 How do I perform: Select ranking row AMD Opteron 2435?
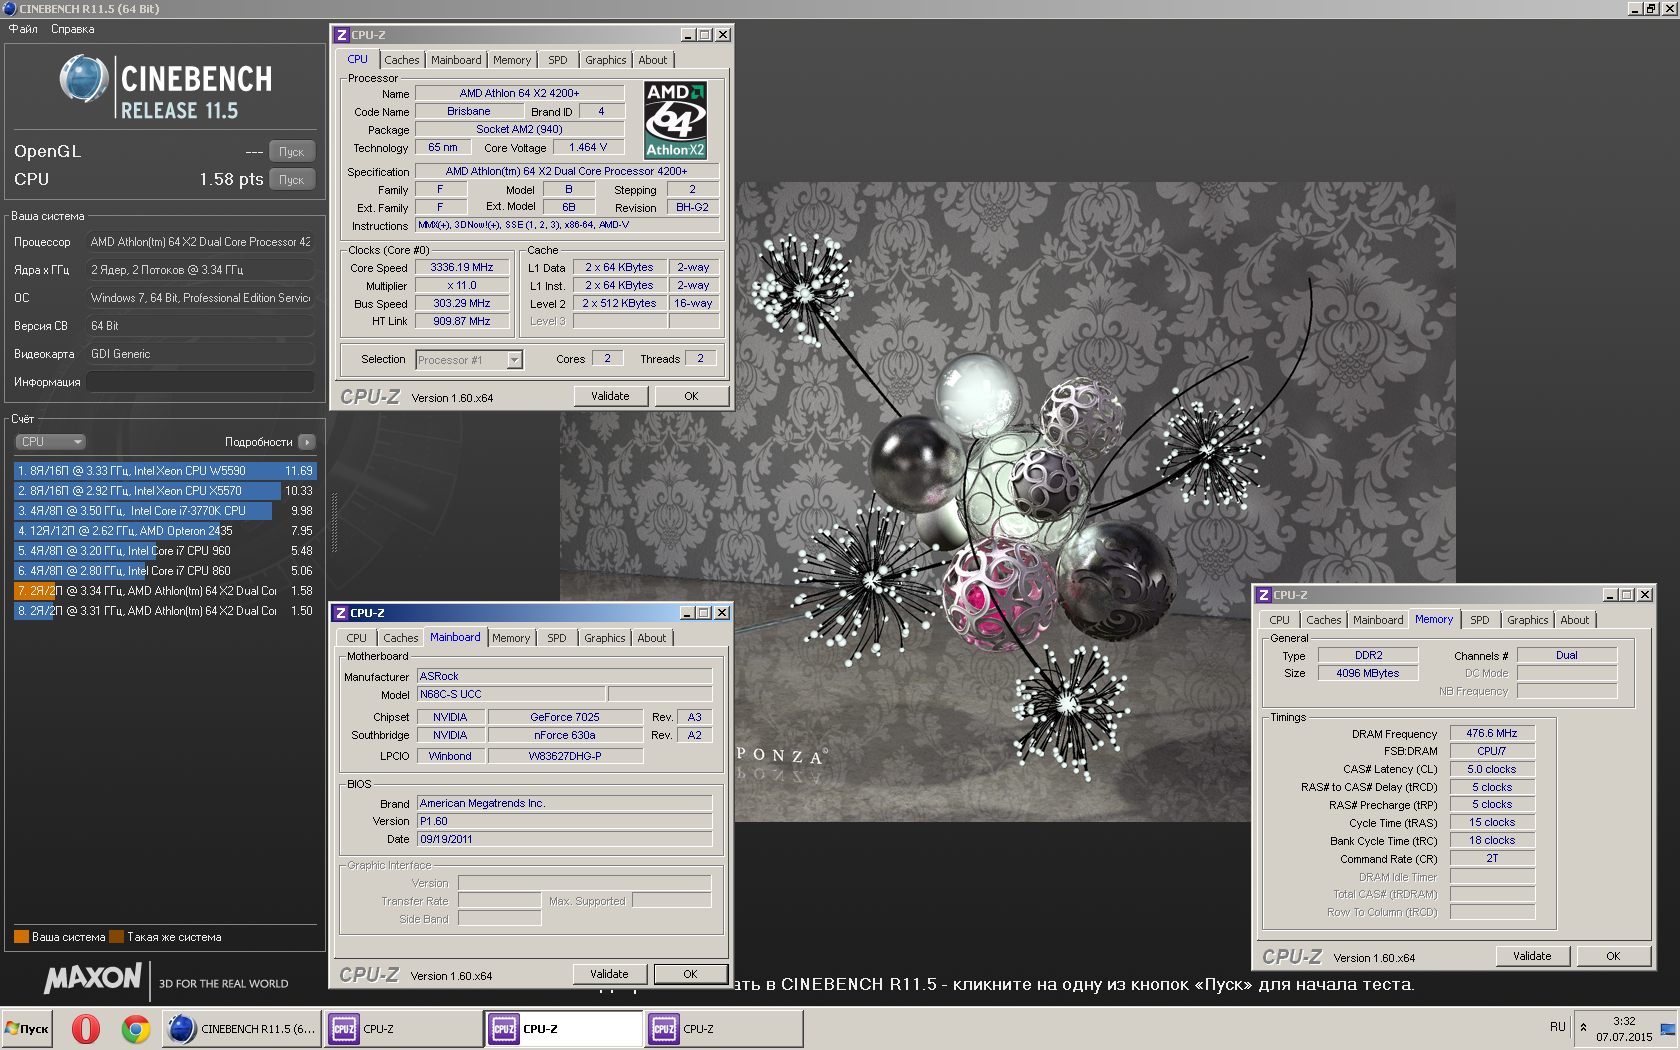point(165,531)
